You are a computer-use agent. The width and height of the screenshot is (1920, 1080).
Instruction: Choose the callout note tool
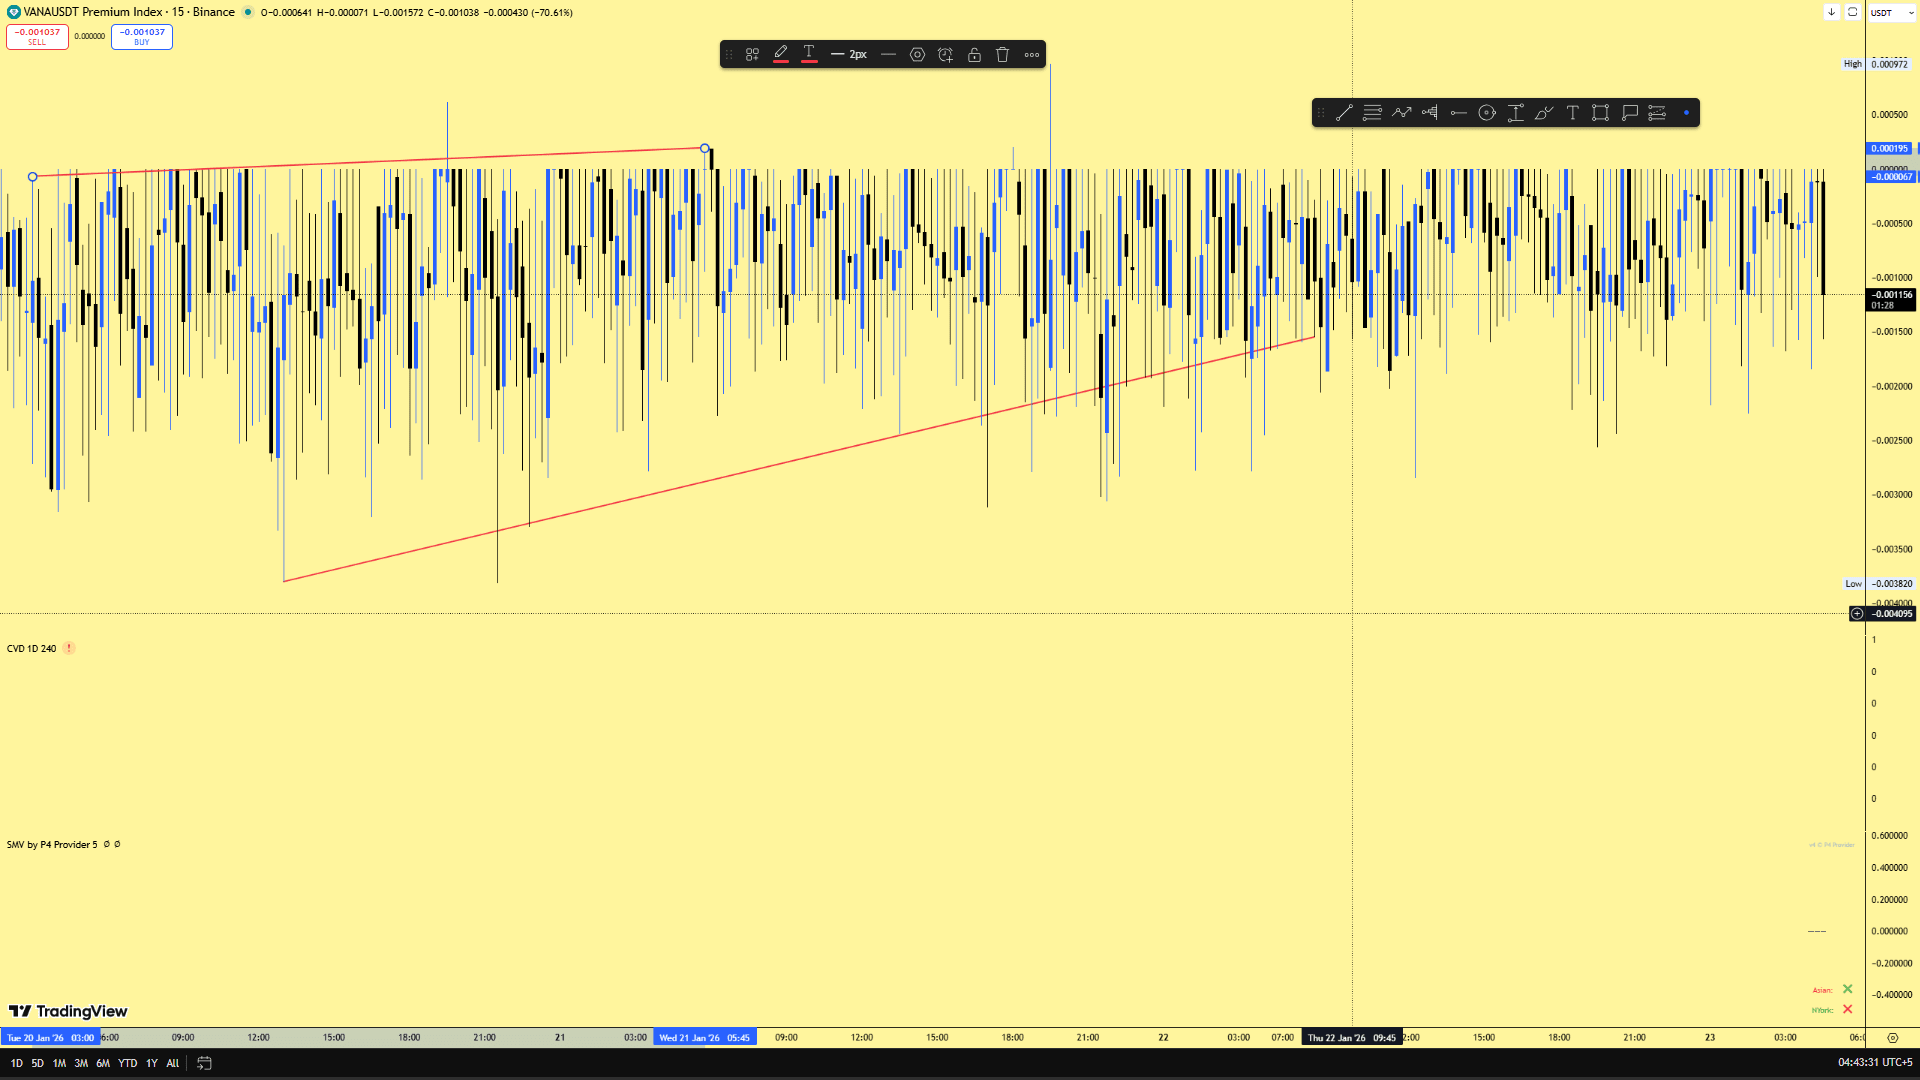1629,113
